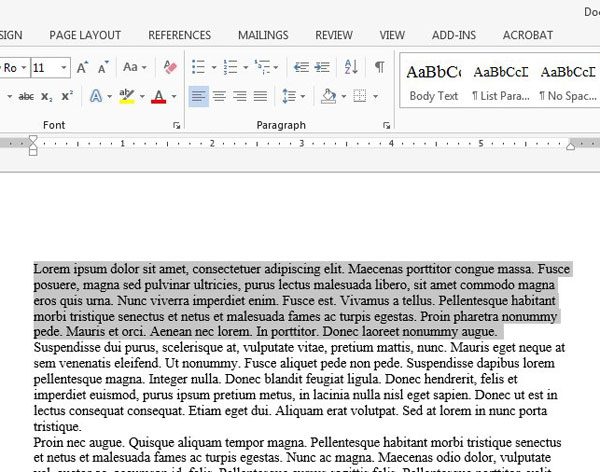Click the Clear All Formatting eraser icon

click(x=169, y=68)
